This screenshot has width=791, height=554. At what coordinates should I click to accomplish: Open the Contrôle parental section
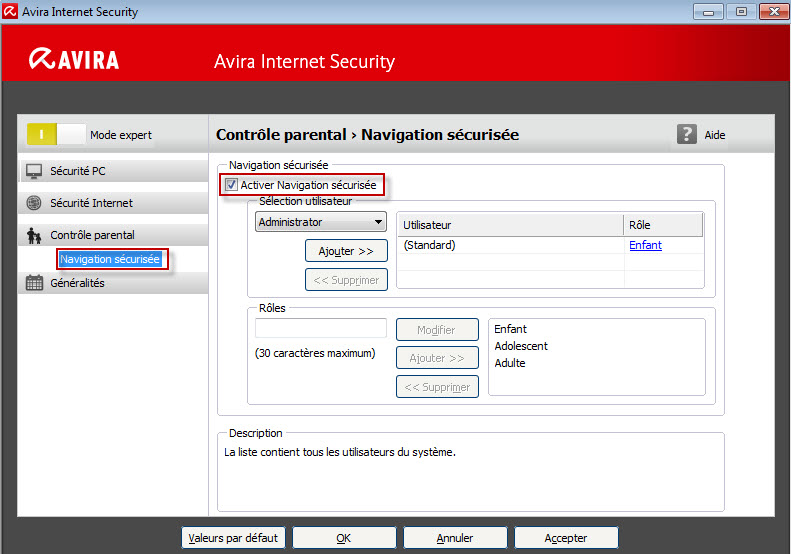pyautogui.click(x=114, y=235)
